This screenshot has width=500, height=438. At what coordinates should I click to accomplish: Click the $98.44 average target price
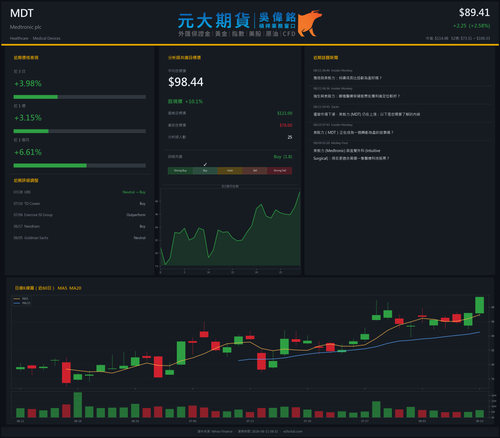coord(186,82)
